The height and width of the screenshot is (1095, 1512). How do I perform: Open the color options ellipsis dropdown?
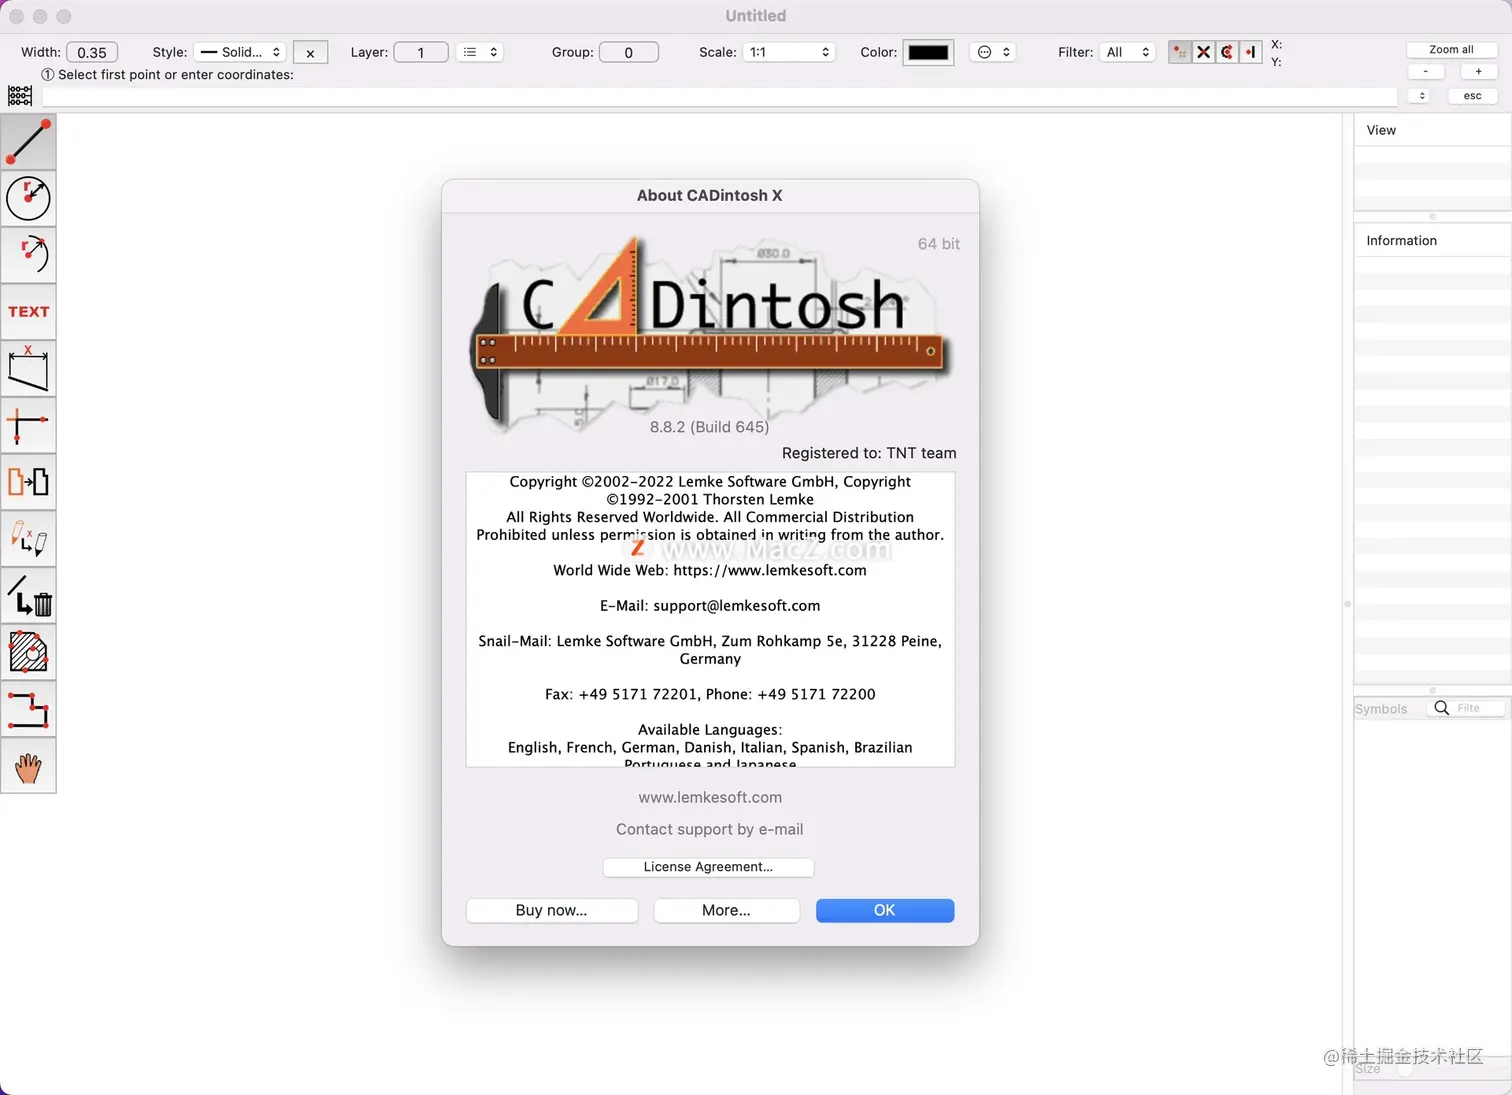[993, 52]
